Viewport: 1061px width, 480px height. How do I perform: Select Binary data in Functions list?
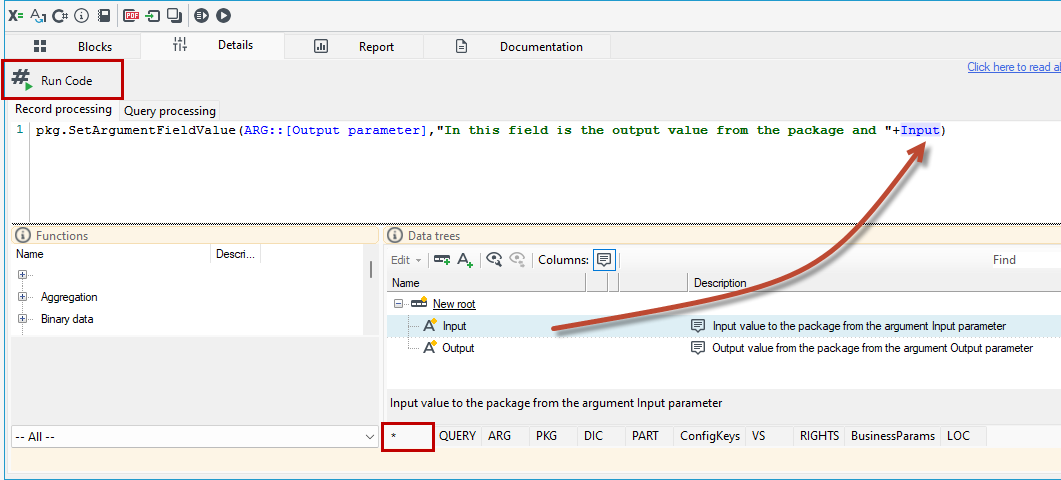(x=66, y=319)
